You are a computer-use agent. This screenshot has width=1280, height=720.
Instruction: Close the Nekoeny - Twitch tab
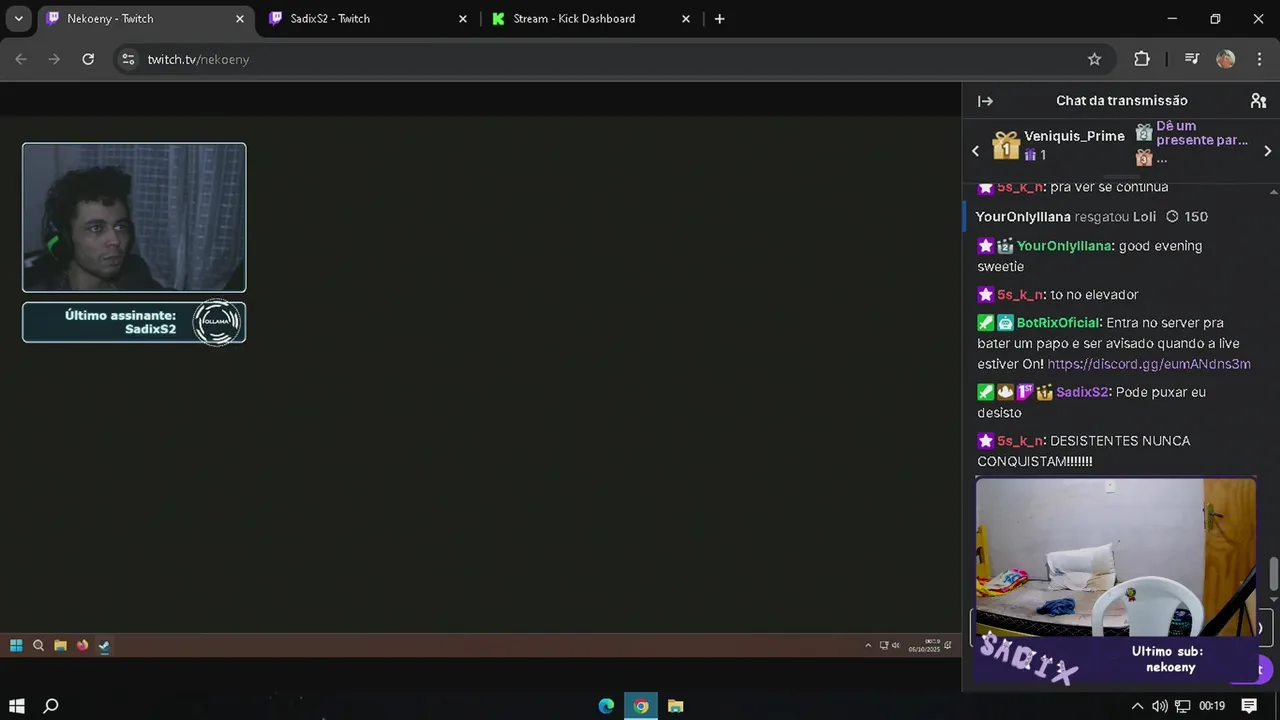pyautogui.click(x=239, y=19)
